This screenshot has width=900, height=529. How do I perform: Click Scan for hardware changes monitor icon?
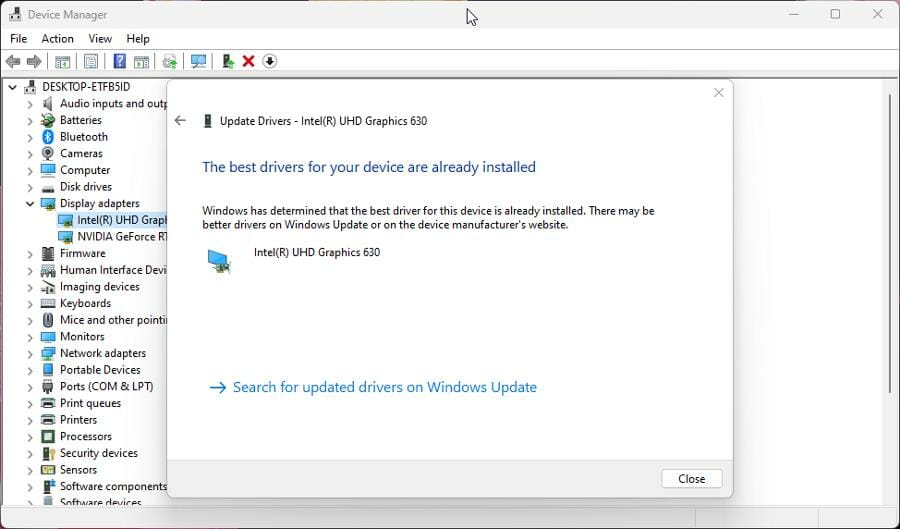coord(199,61)
